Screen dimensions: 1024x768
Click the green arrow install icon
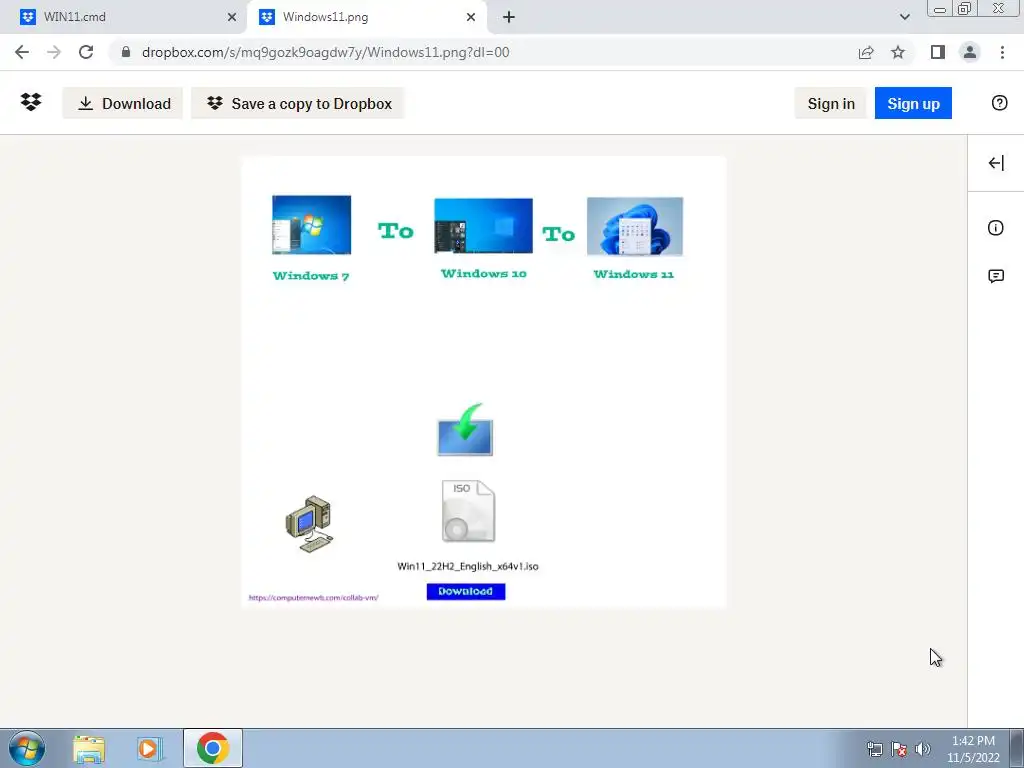pyautogui.click(x=465, y=429)
